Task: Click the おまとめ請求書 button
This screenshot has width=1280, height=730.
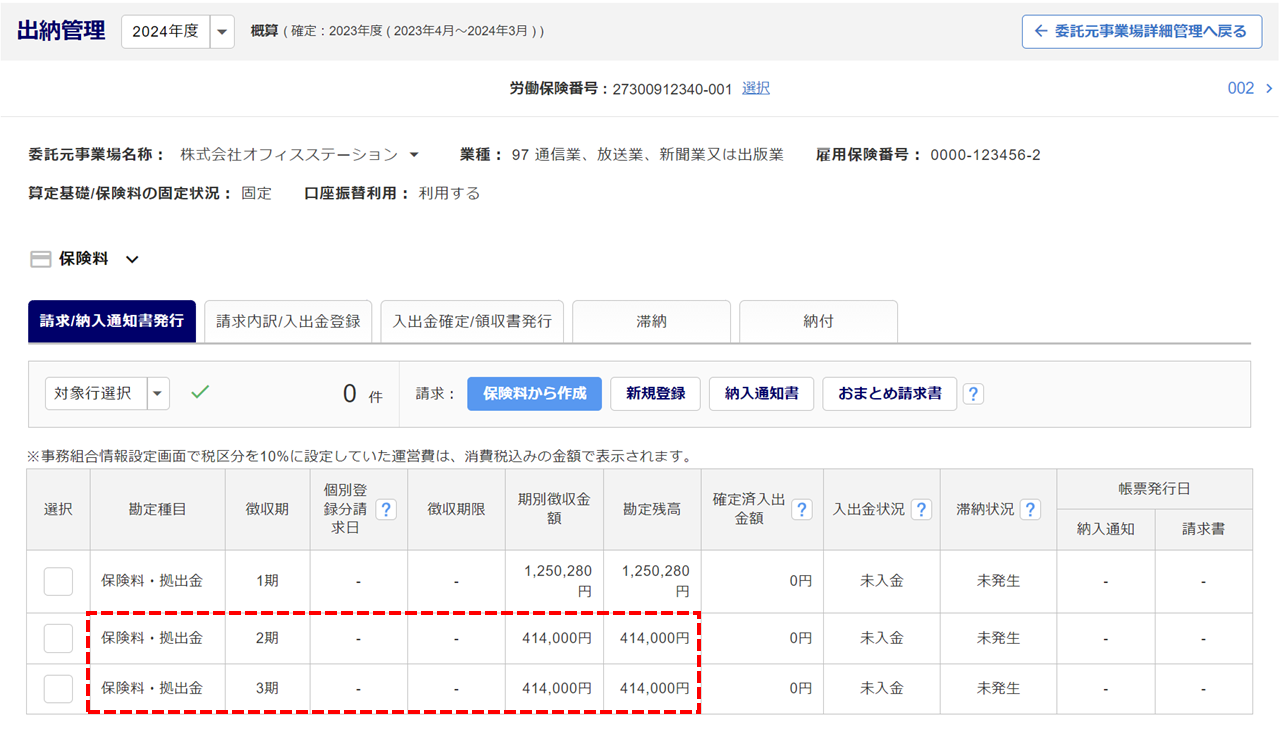Action: tap(889, 394)
